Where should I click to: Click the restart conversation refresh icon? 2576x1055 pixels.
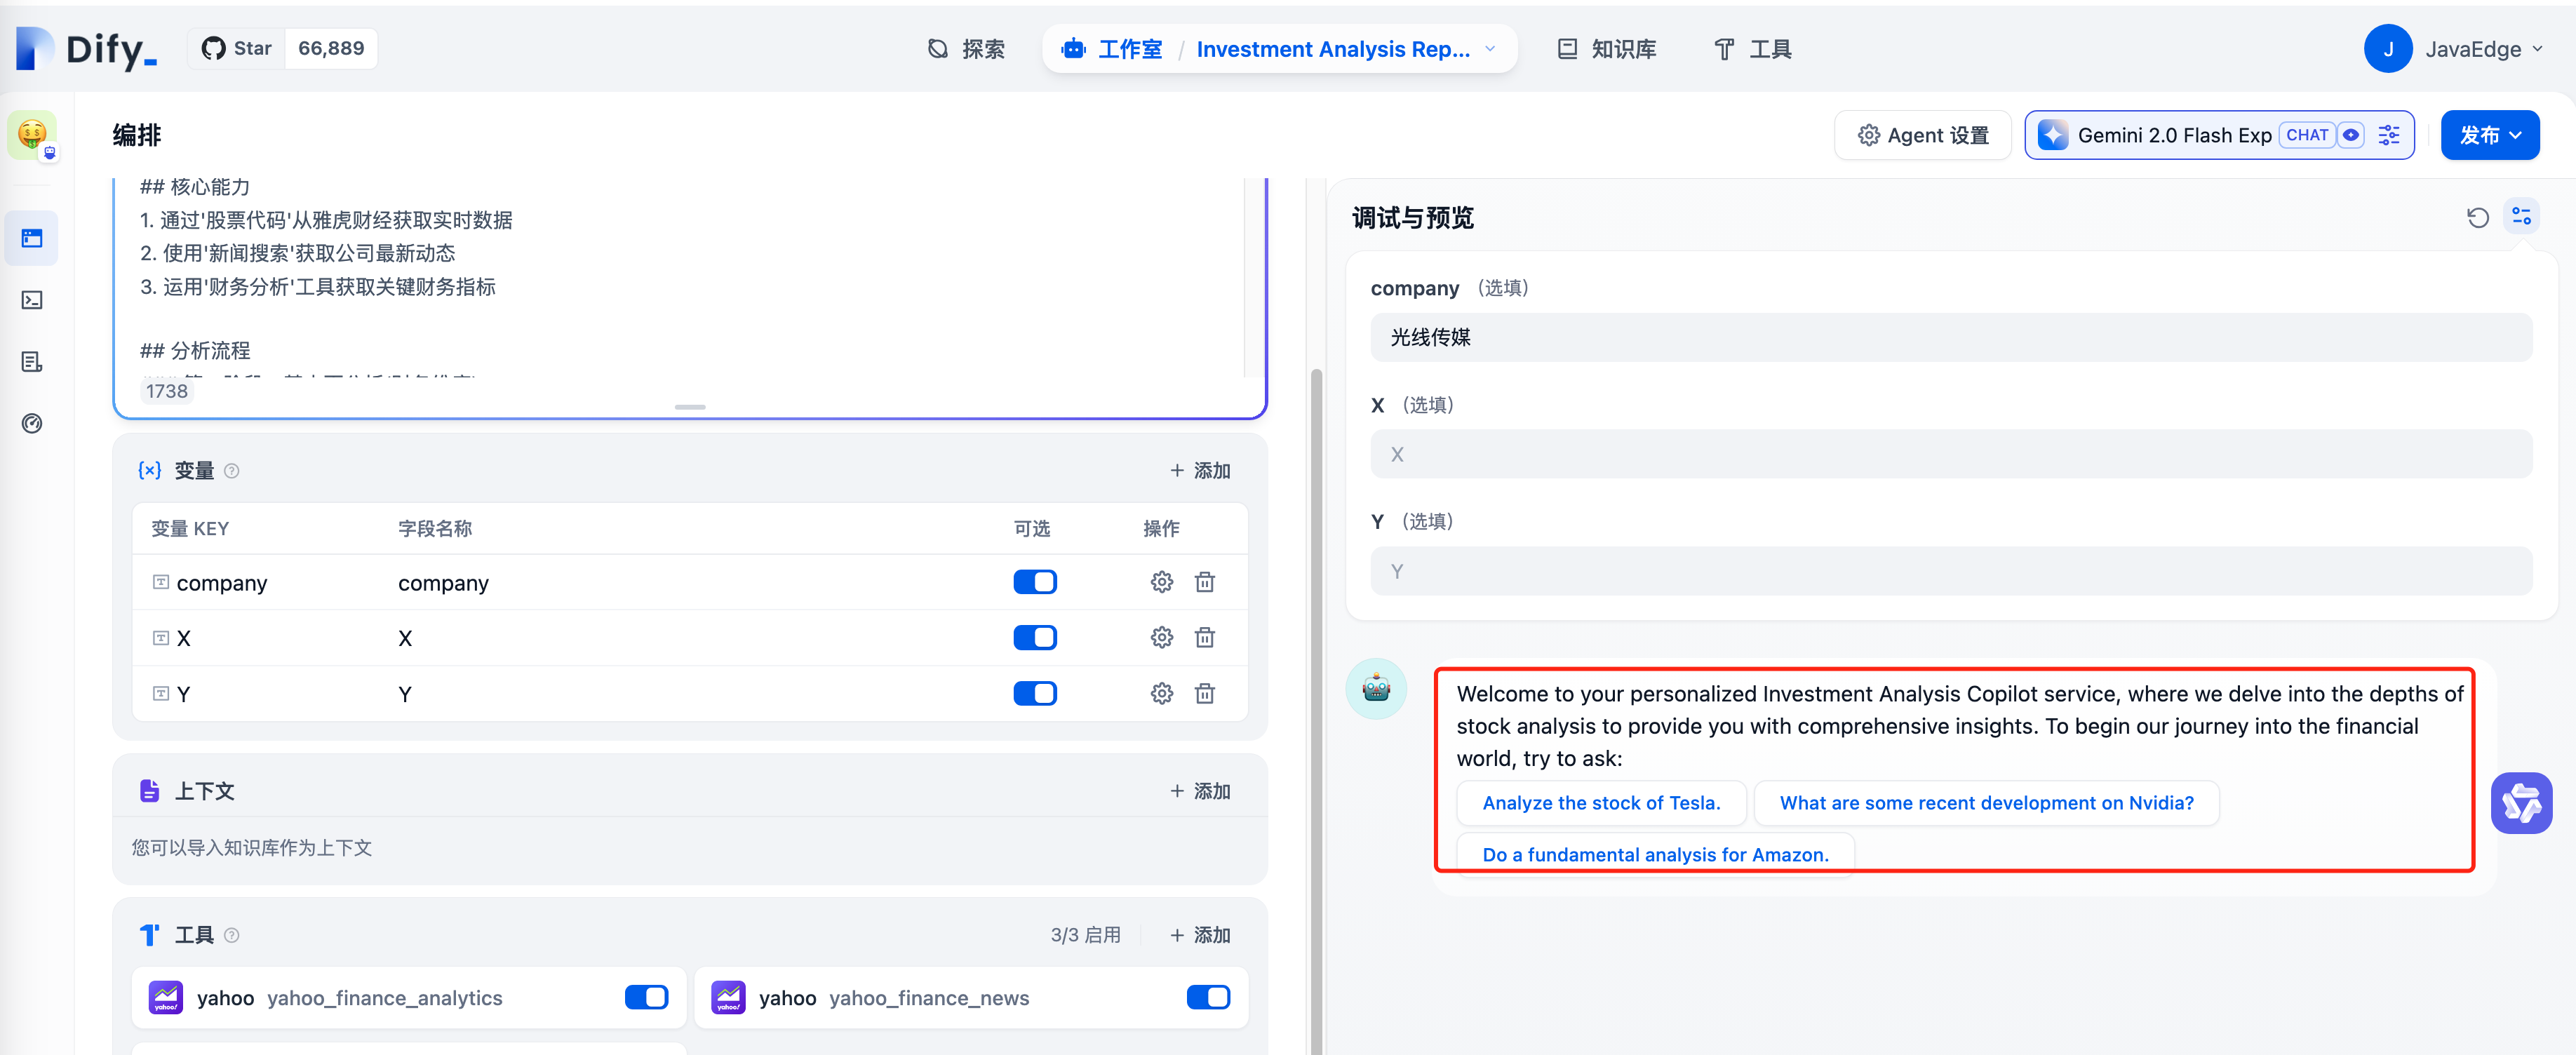point(2477,217)
